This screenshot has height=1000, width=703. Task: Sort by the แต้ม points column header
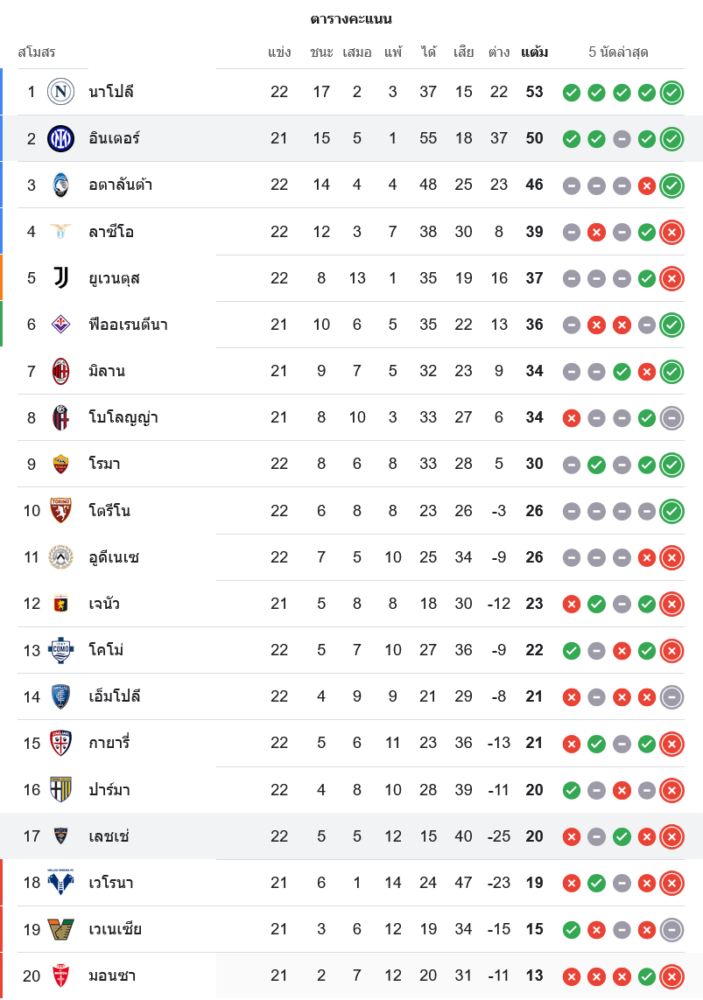[x=534, y=52]
